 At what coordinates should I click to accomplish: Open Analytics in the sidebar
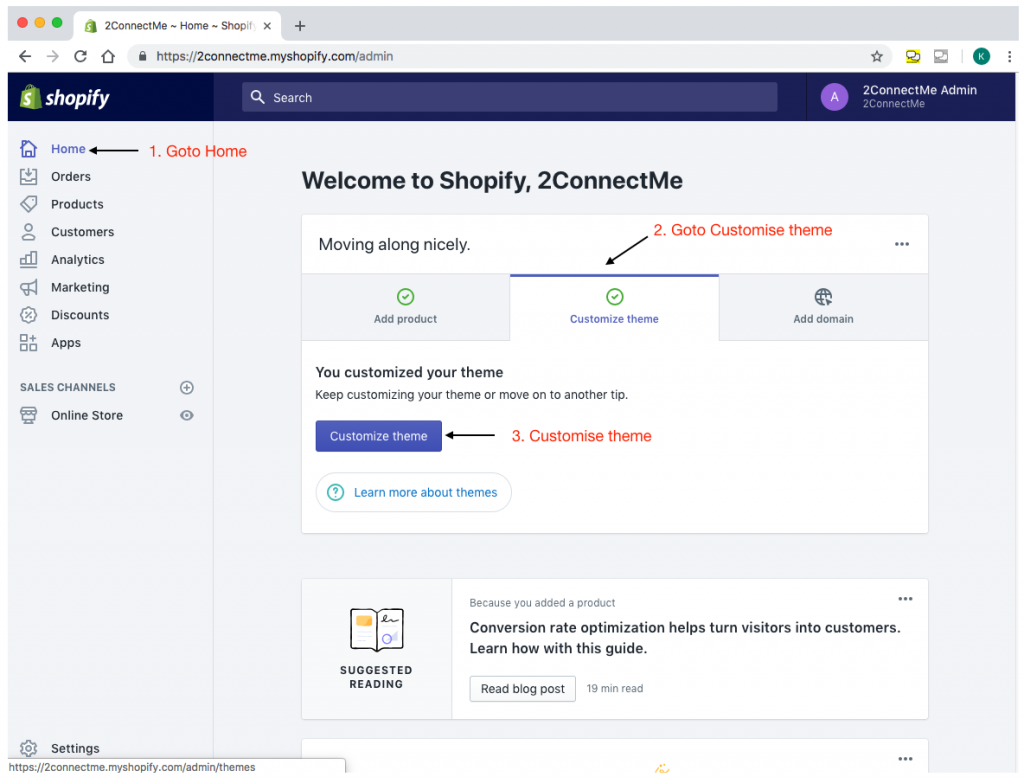78,259
